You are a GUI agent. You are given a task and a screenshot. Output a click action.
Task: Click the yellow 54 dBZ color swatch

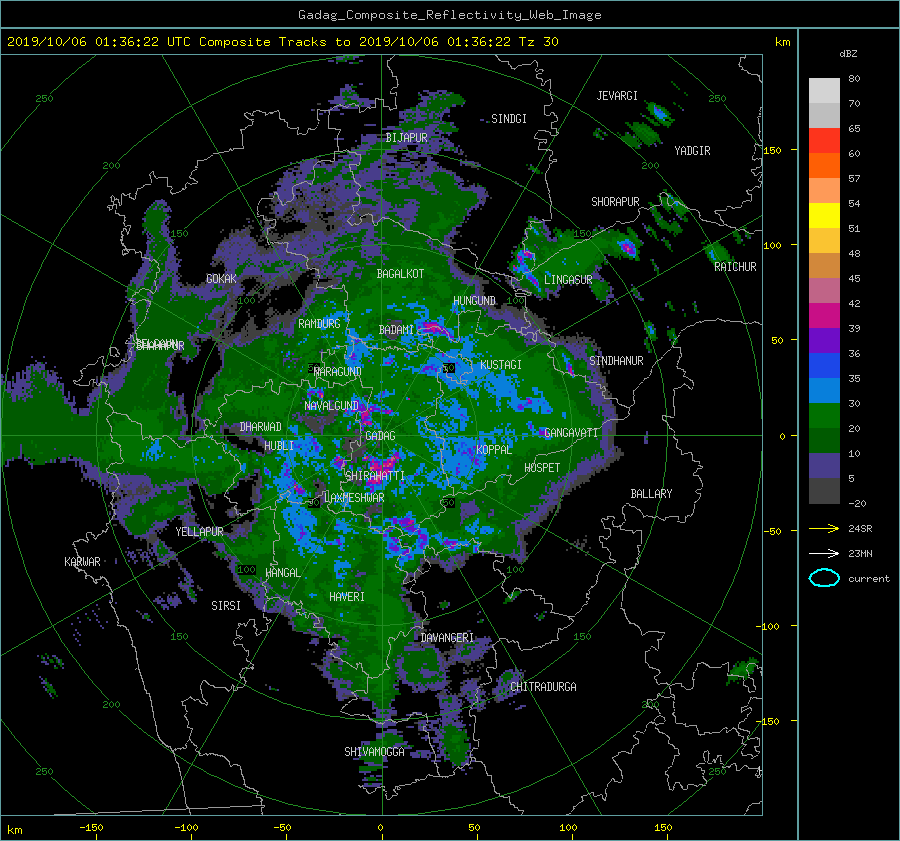point(824,215)
